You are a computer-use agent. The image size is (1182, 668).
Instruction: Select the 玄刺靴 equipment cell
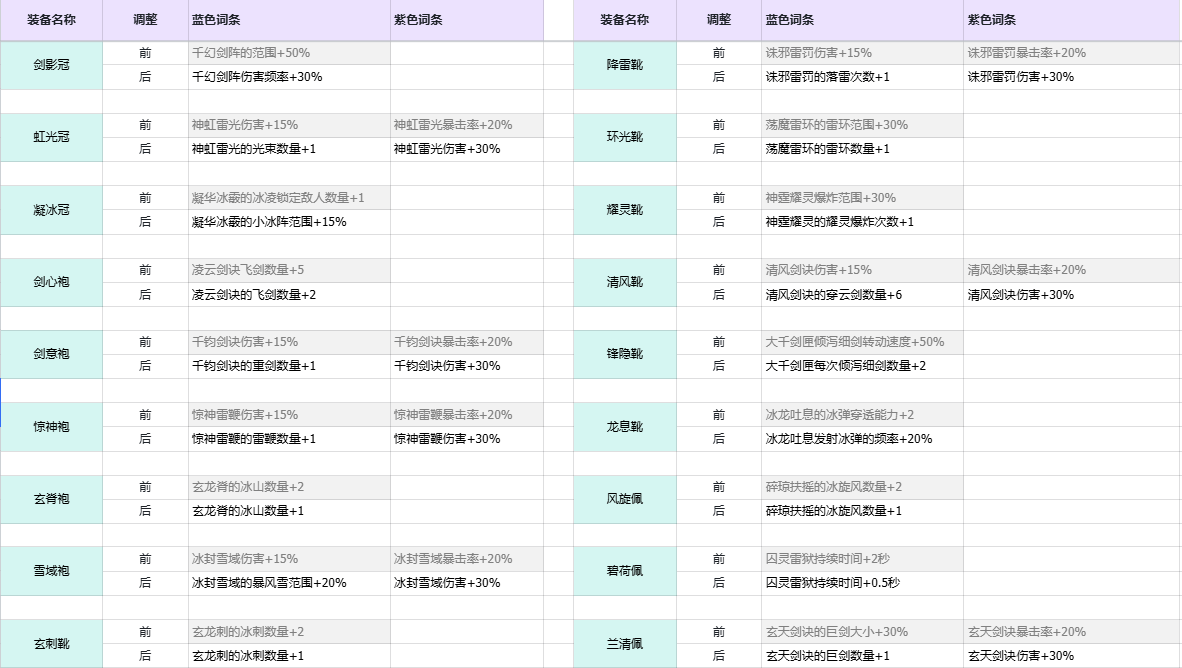(x=51, y=644)
